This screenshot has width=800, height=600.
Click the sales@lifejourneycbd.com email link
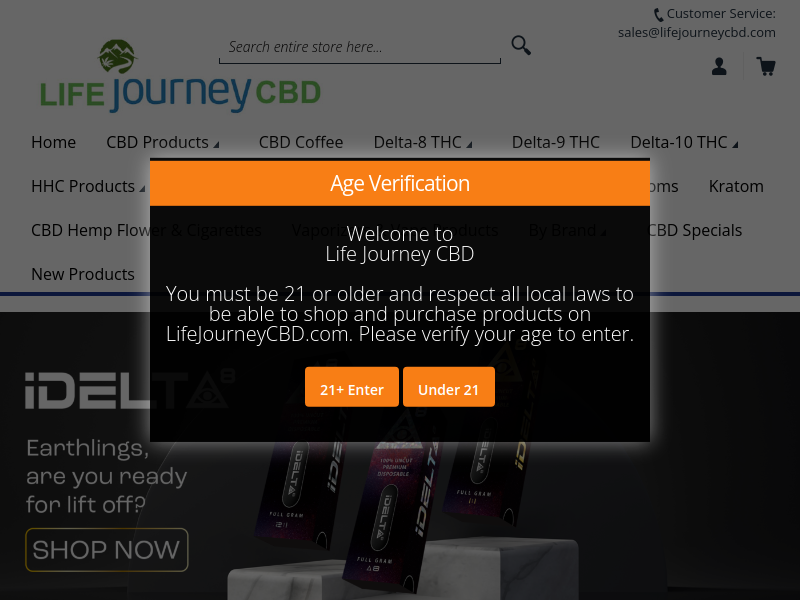(x=696, y=33)
